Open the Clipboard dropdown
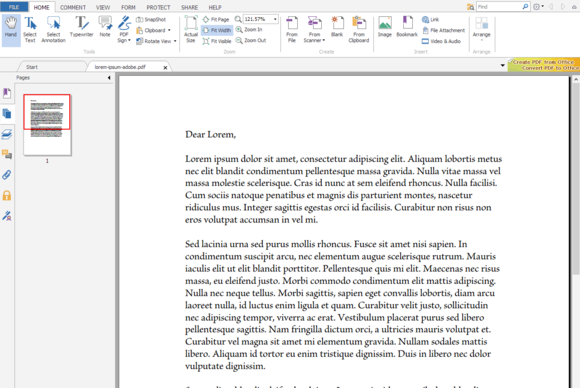The image size is (580, 388). coord(154,30)
